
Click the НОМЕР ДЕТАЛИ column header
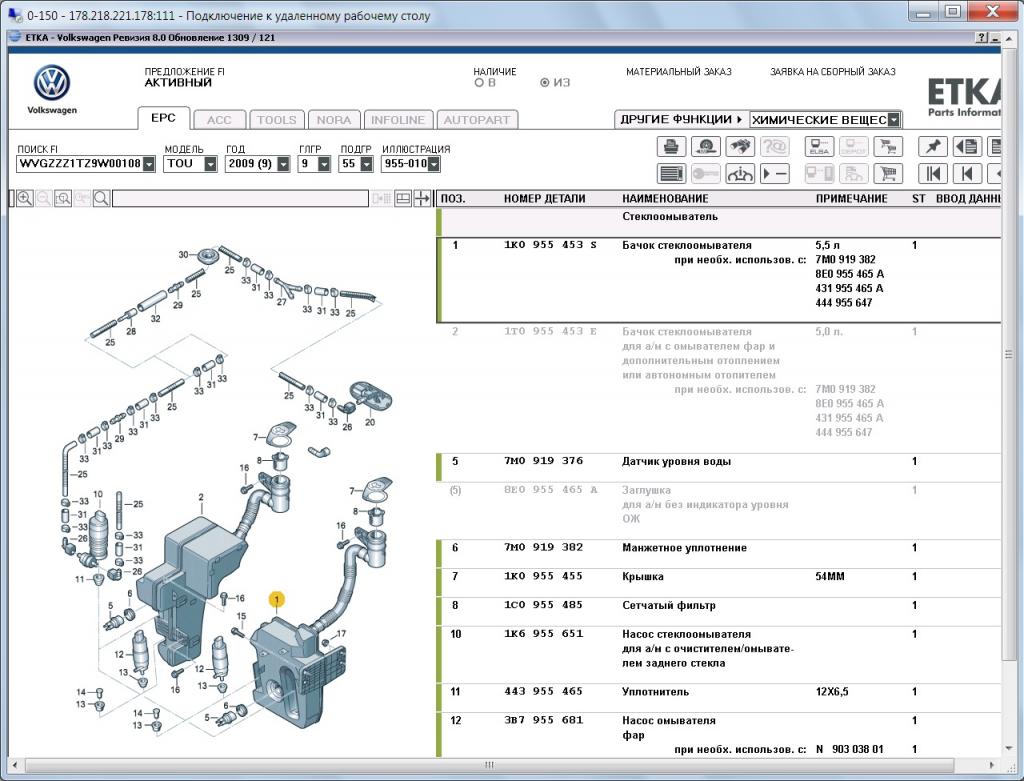(544, 199)
